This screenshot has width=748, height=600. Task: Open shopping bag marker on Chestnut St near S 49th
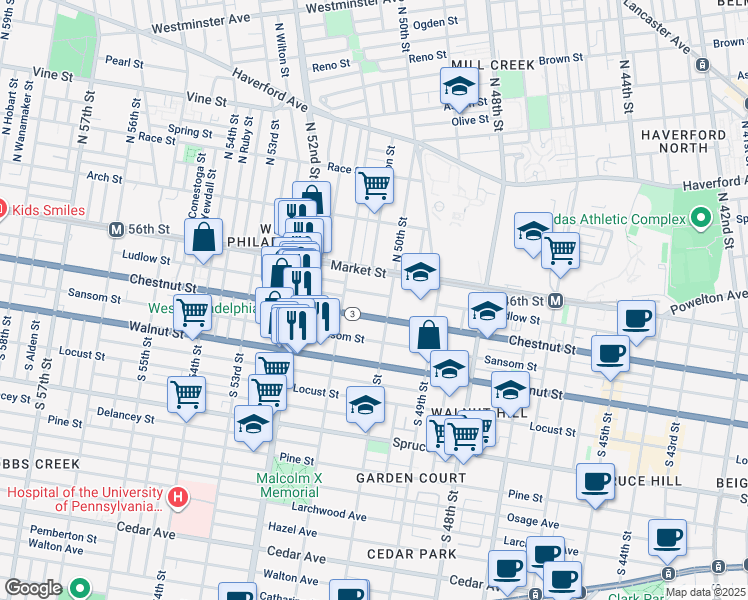(x=428, y=336)
